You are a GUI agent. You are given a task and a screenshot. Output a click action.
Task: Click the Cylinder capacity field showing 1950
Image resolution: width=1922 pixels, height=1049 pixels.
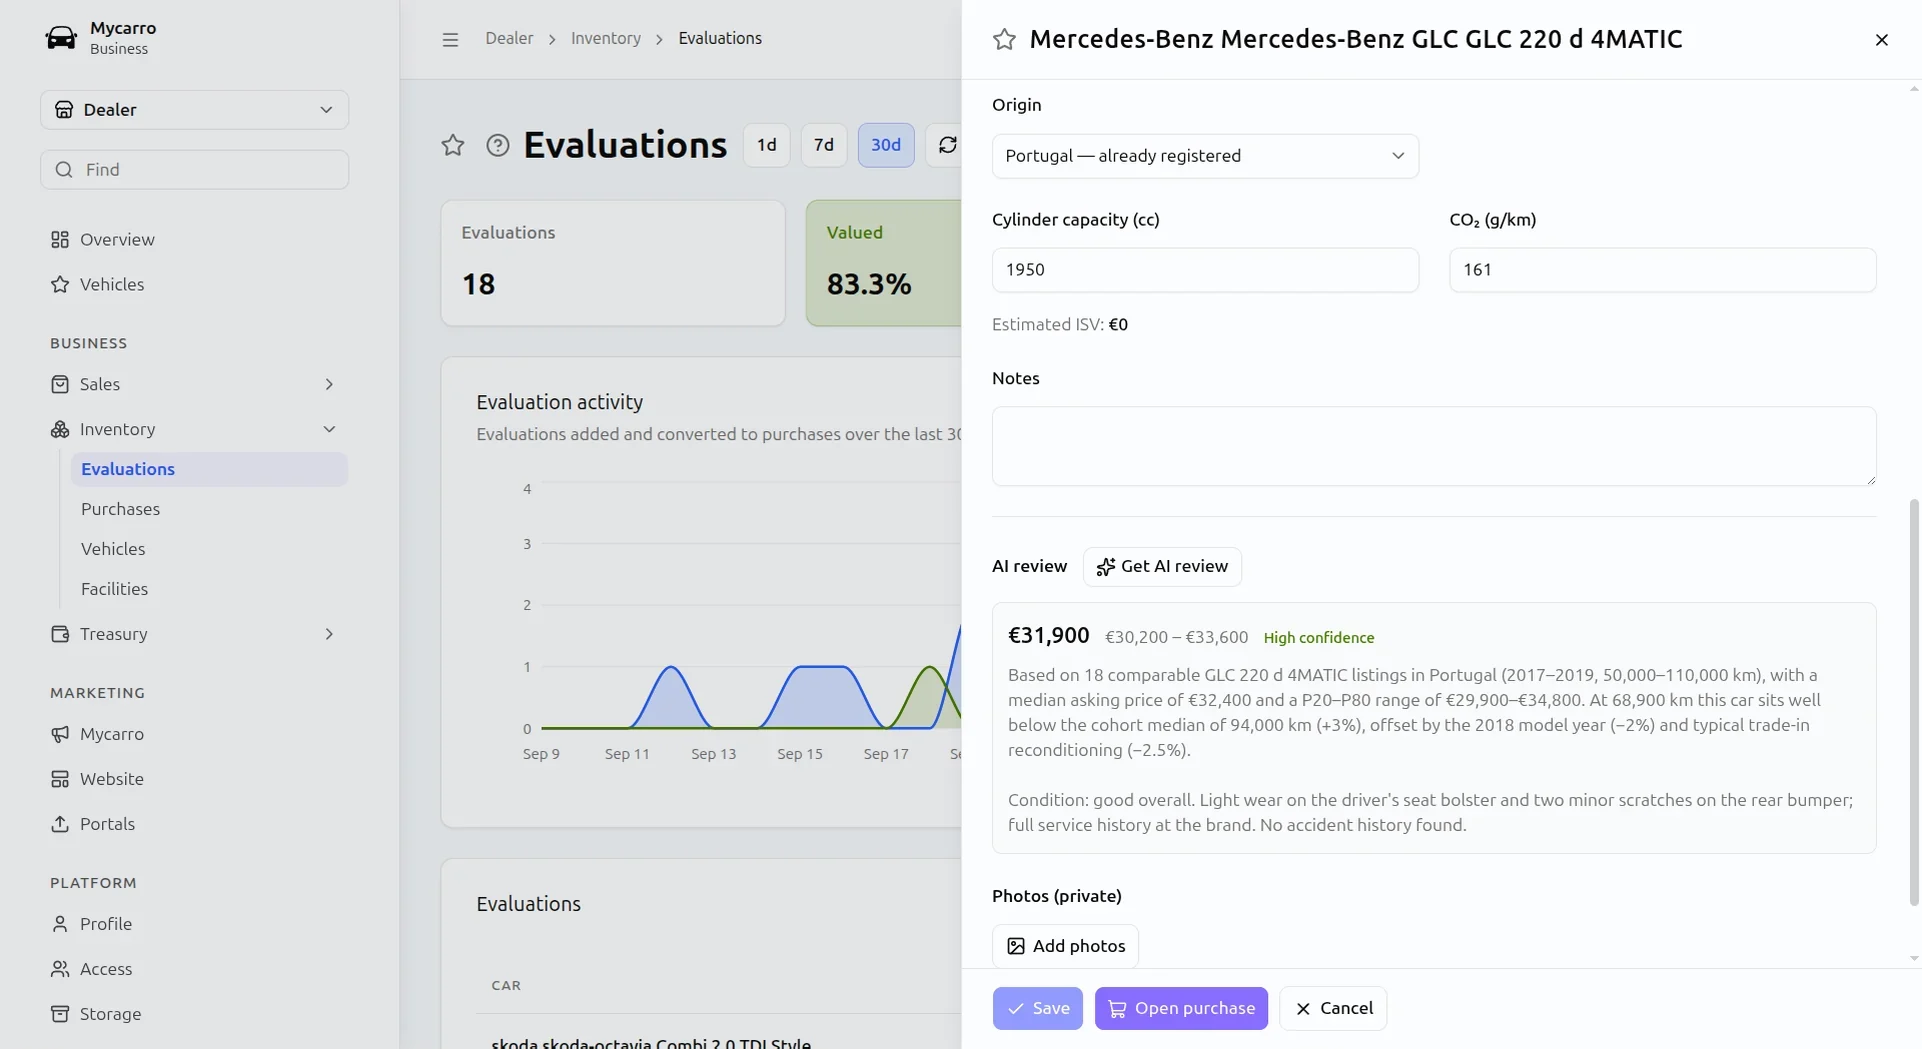coord(1205,270)
